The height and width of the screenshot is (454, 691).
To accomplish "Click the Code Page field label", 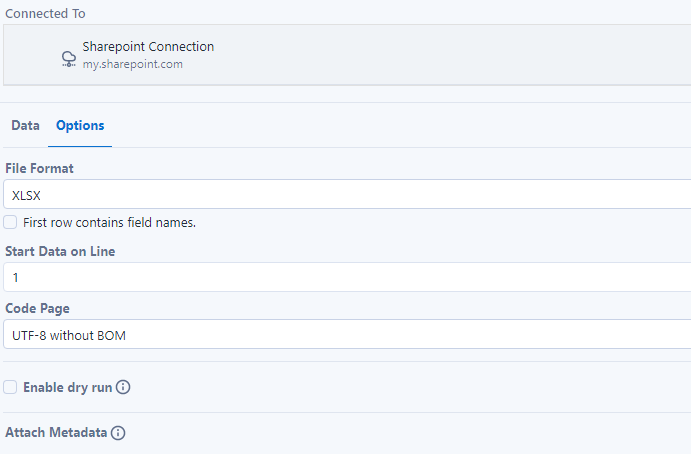I will tap(37, 309).
